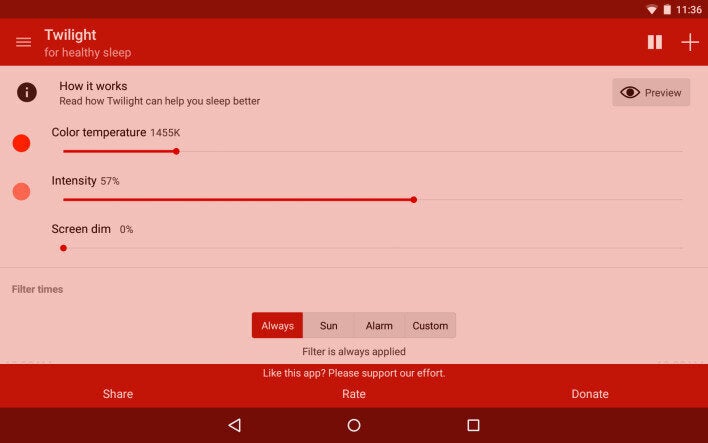Click the Intensity light red circle swatch
This screenshot has width=708, height=443.
[x=21, y=191]
